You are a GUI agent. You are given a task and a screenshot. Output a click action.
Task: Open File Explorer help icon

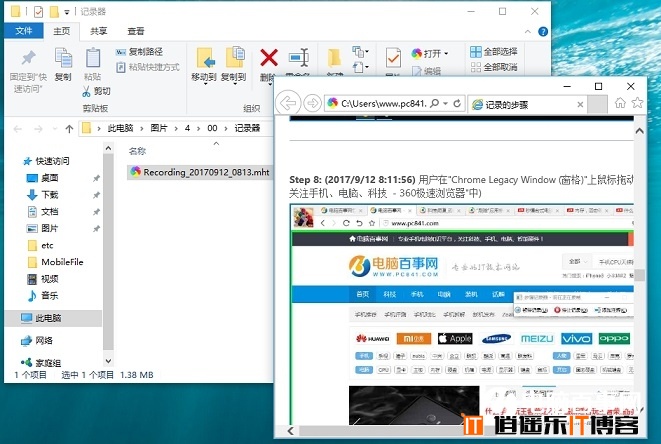tap(543, 32)
